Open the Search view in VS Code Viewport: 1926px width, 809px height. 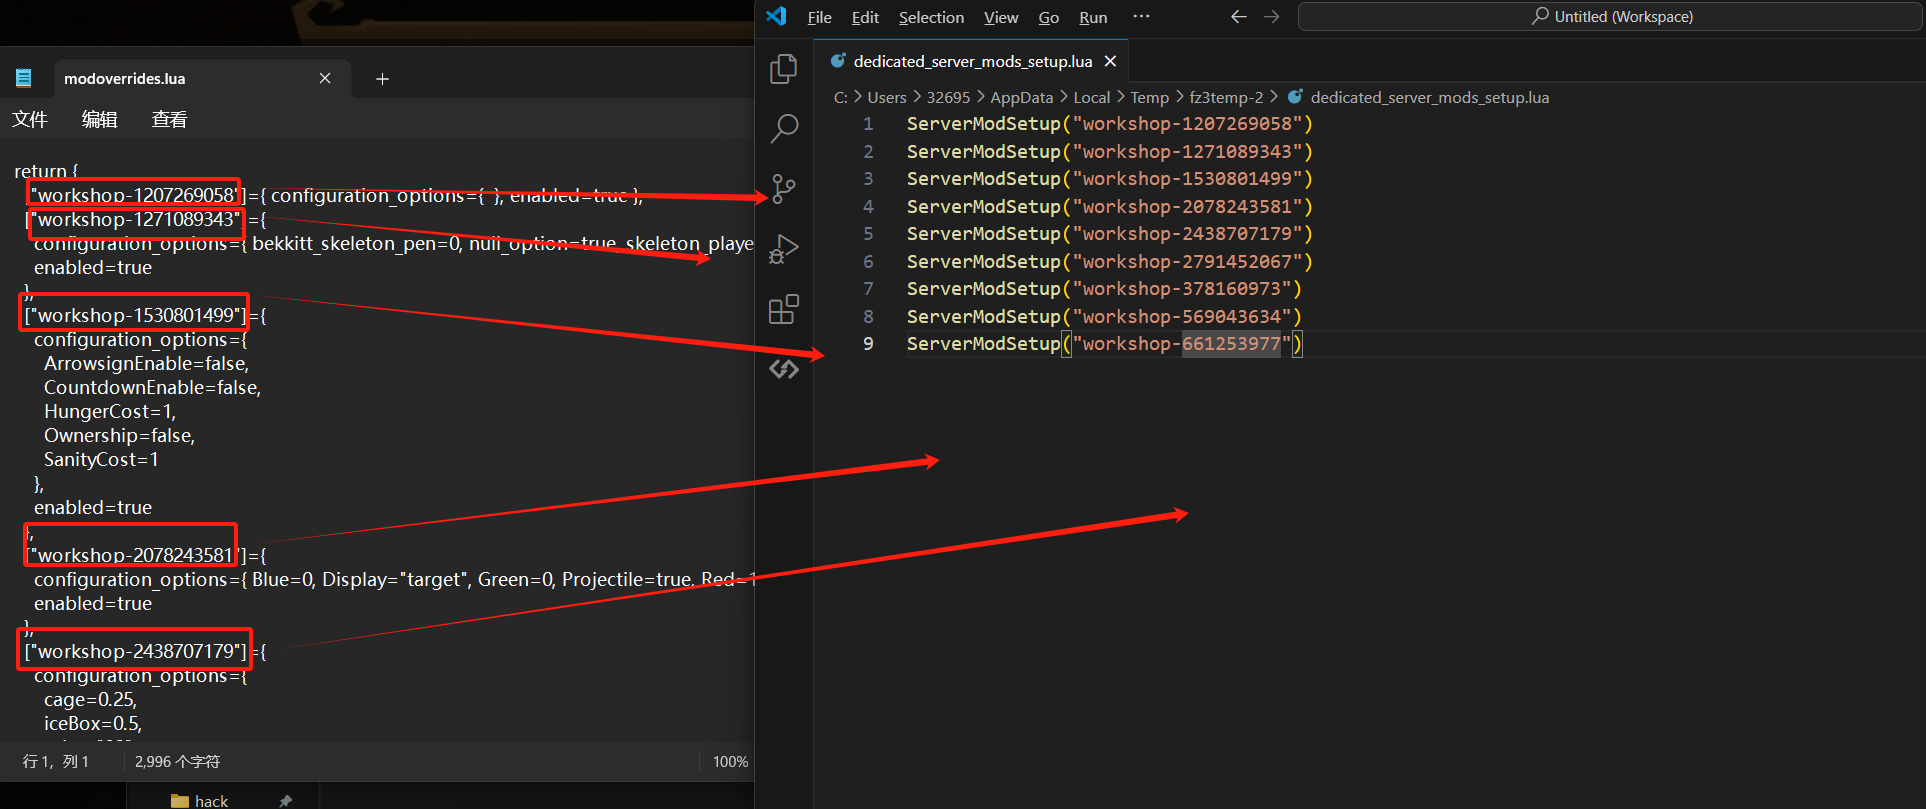[784, 129]
